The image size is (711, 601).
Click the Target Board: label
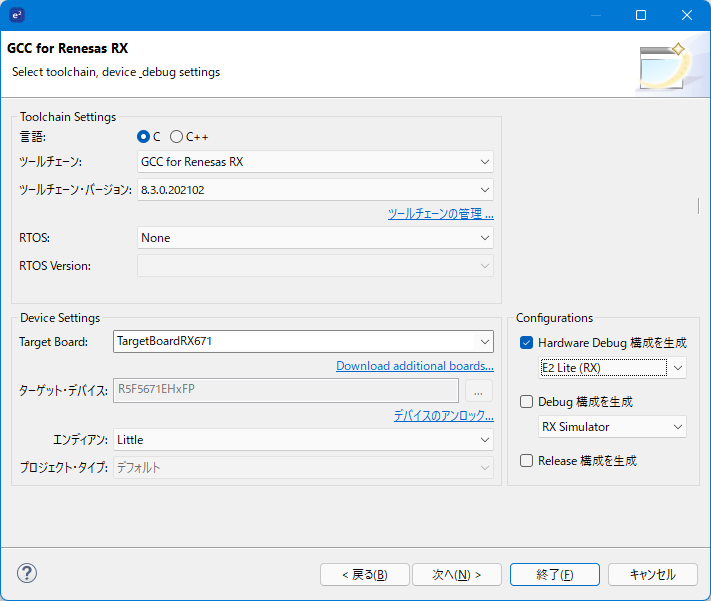(54, 342)
